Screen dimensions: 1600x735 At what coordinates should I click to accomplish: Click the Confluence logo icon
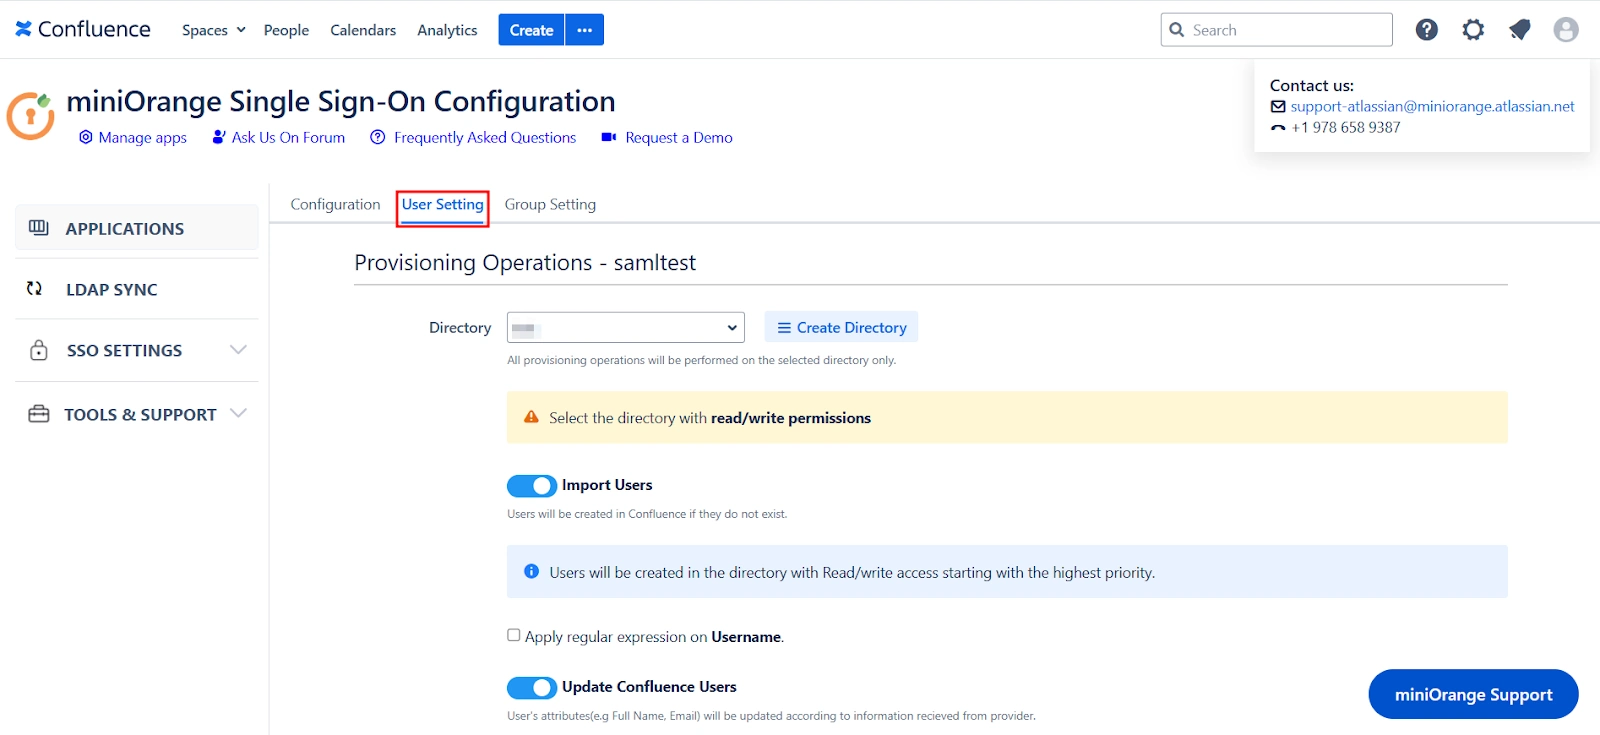tap(24, 29)
